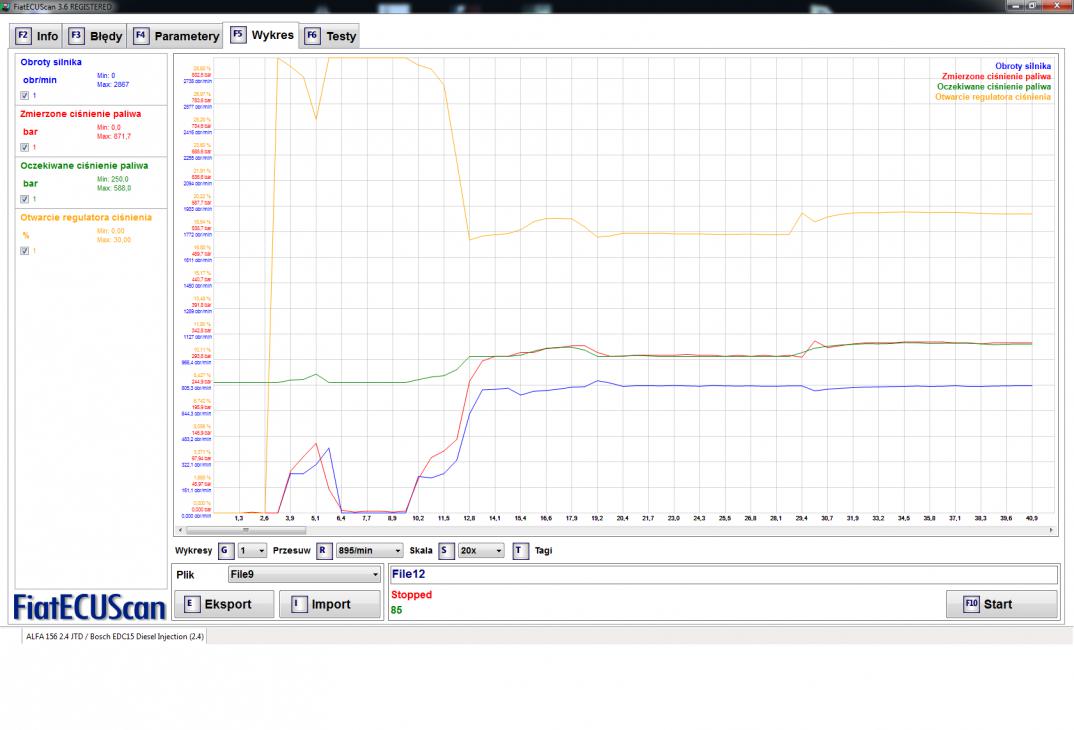Toggle the Otwarcie regulatora ciśnienia checkbox
Viewport: 1074px width, 730px height.
point(25,251)
